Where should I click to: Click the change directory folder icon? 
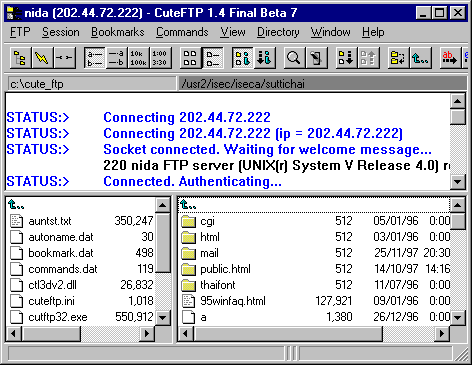398,58
